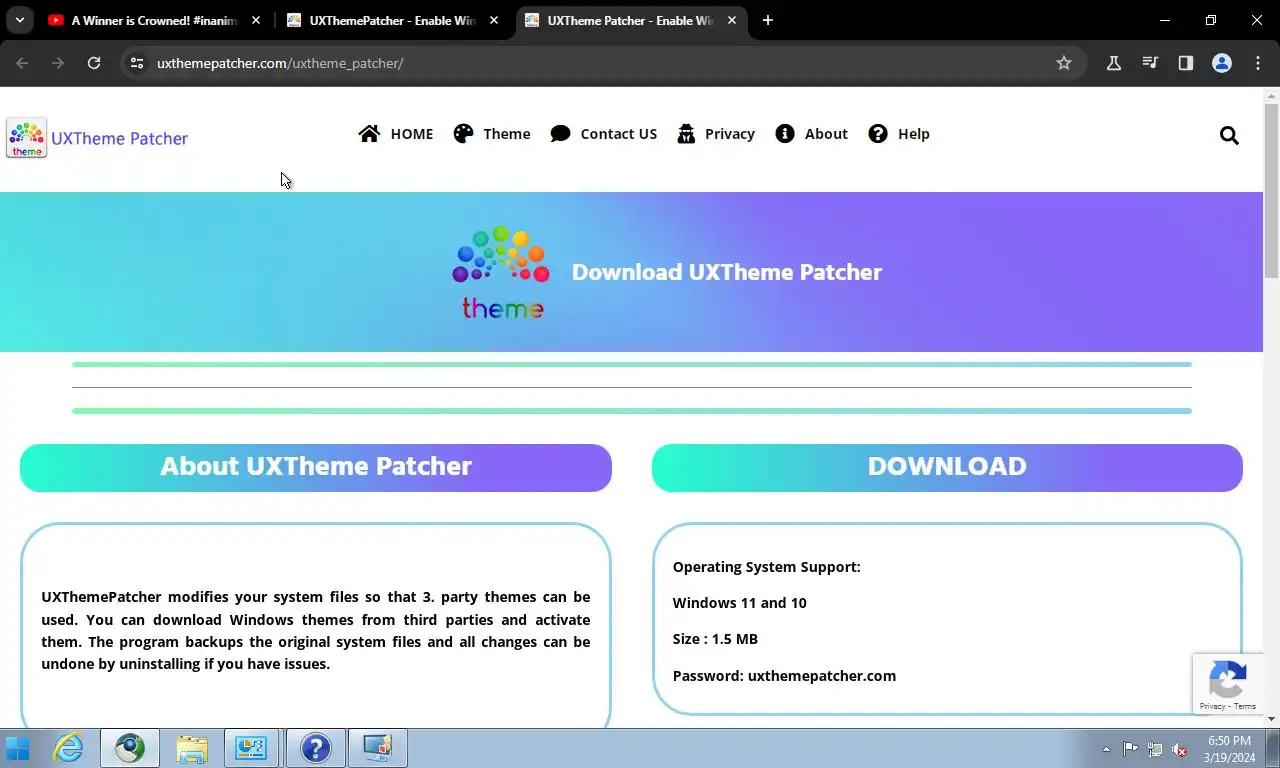This screenshot has width=1280, height=768.
Task: Click the network tray icon
Action: click(x=1155, y=749)
